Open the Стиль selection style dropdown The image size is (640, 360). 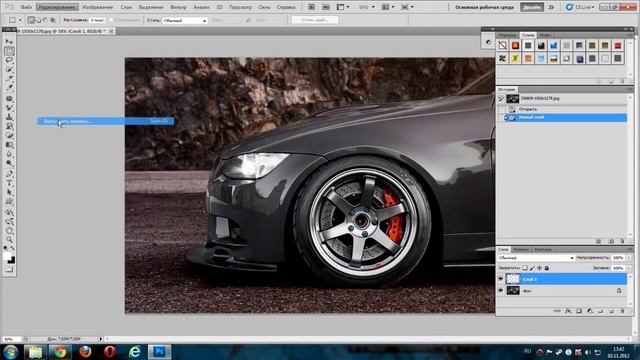tap(185, 20)
